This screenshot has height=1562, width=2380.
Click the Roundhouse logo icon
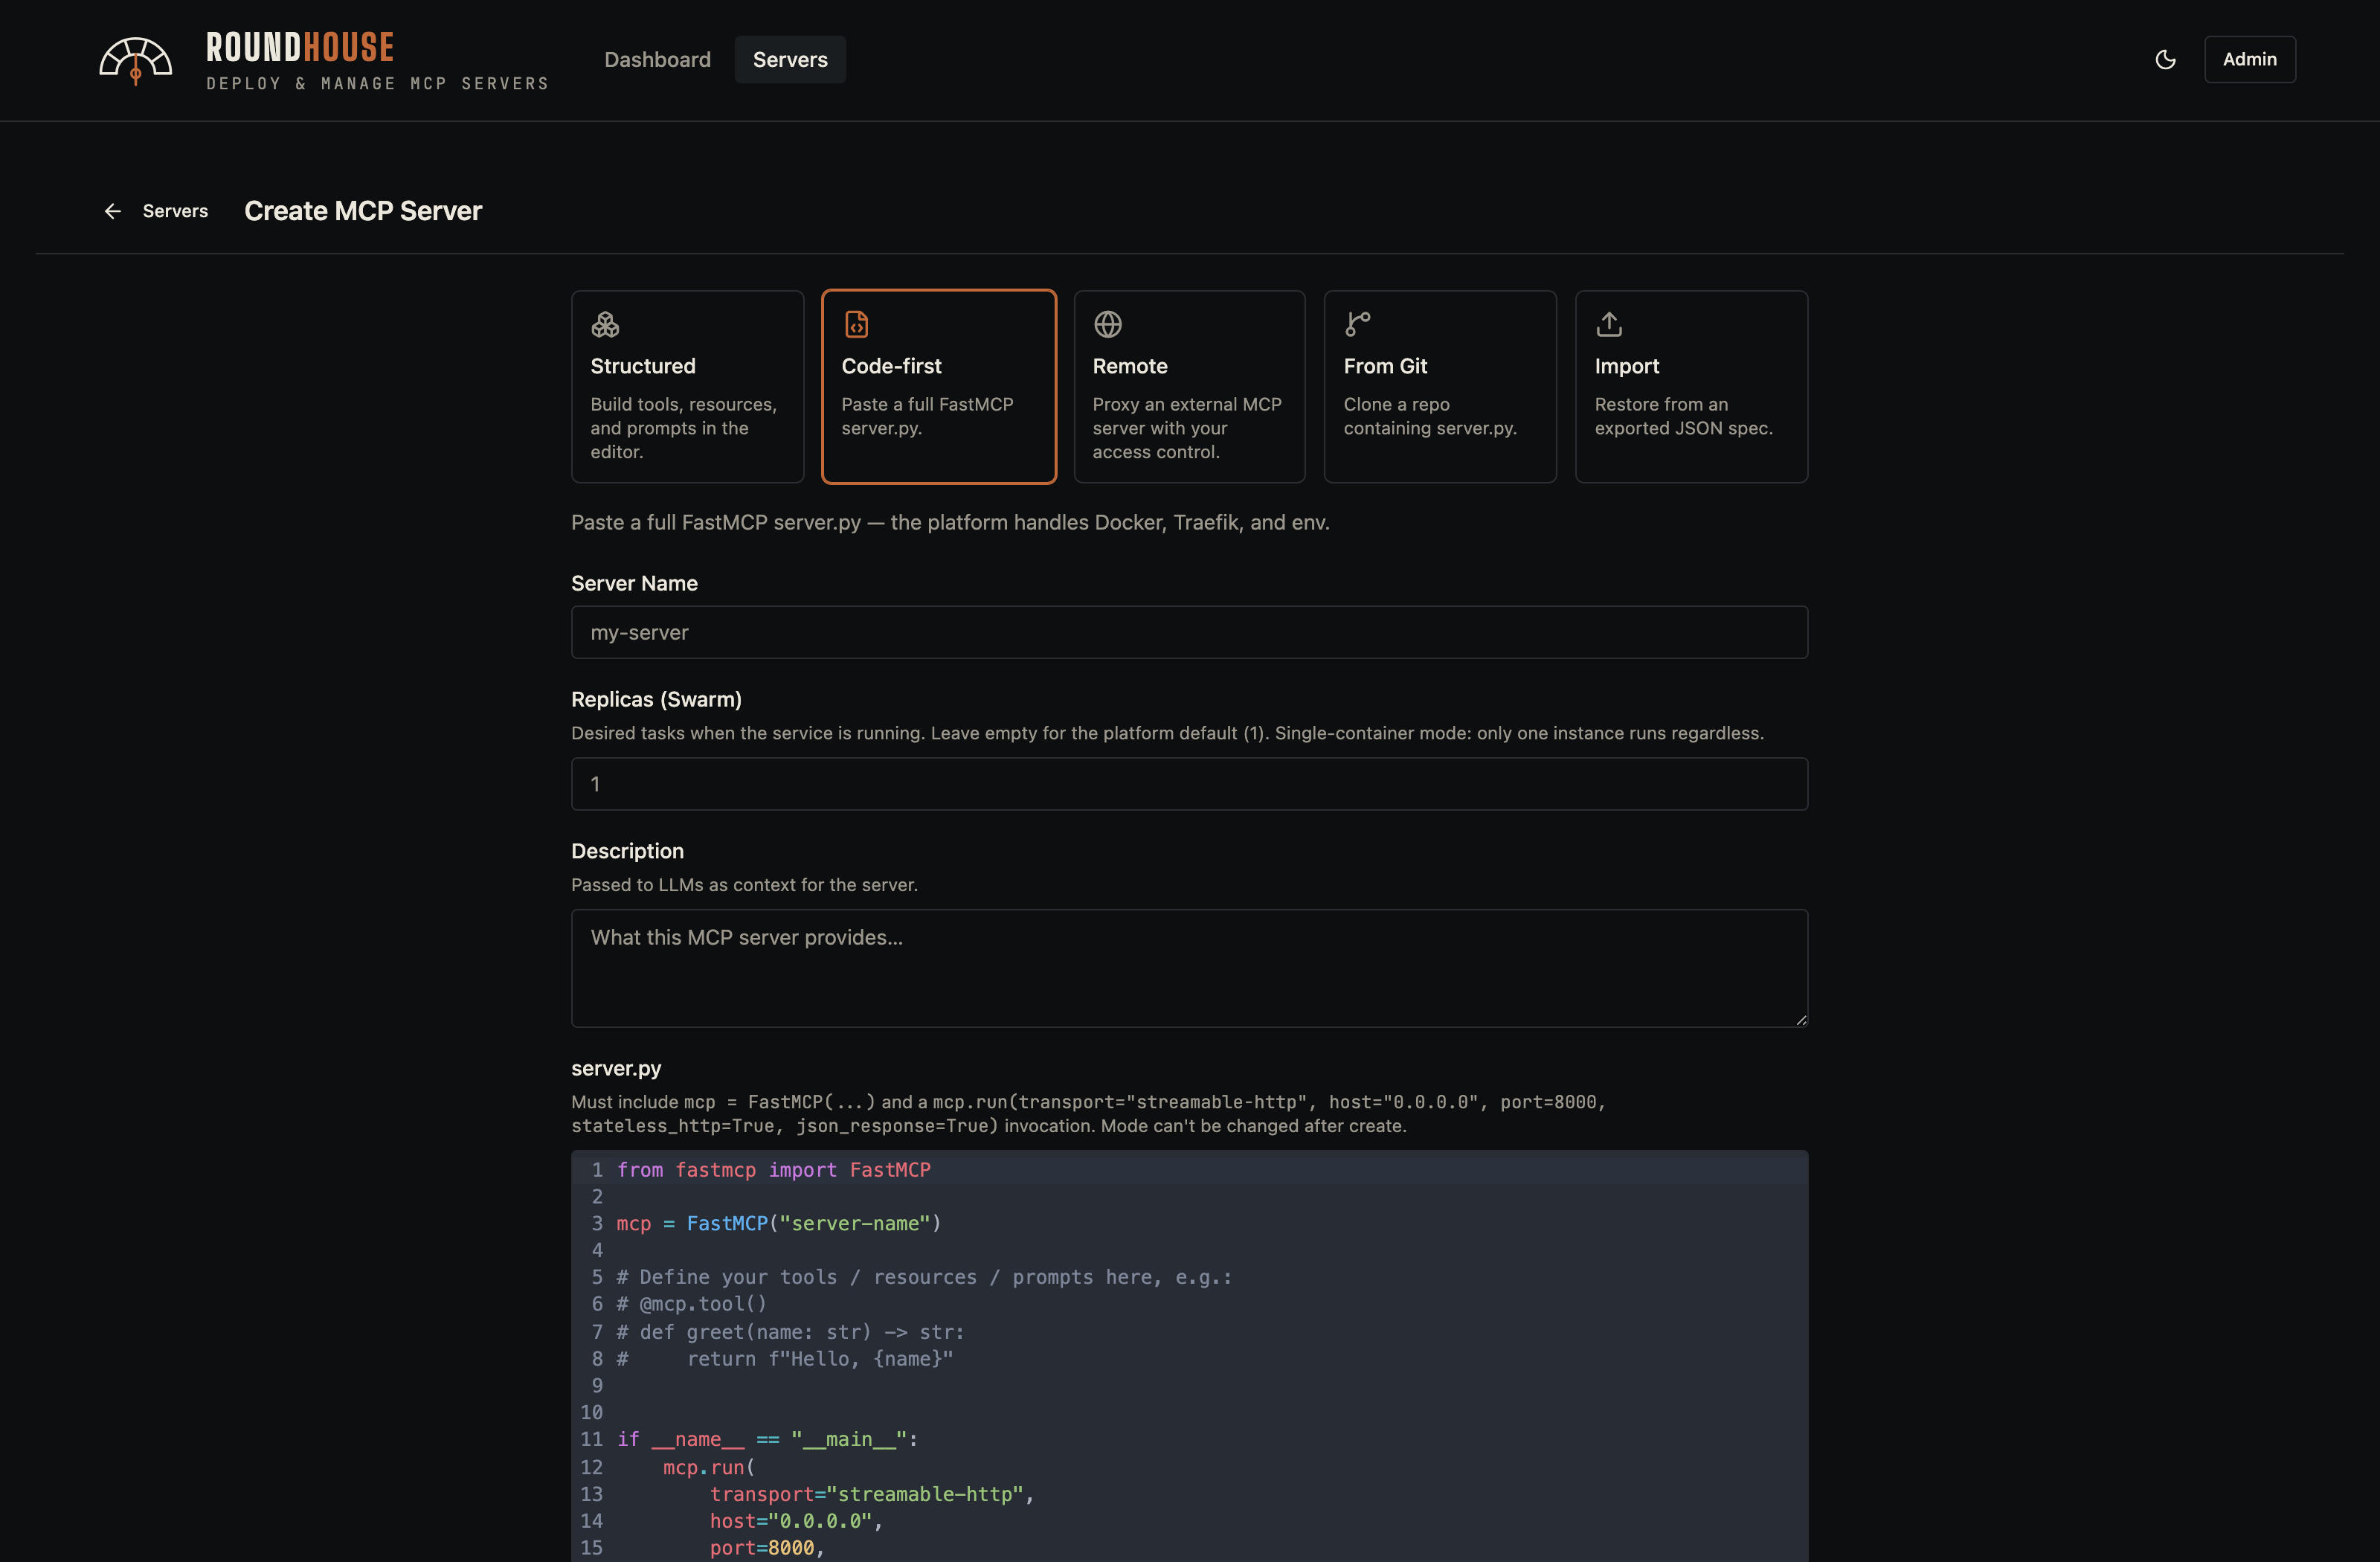[135, 60]
